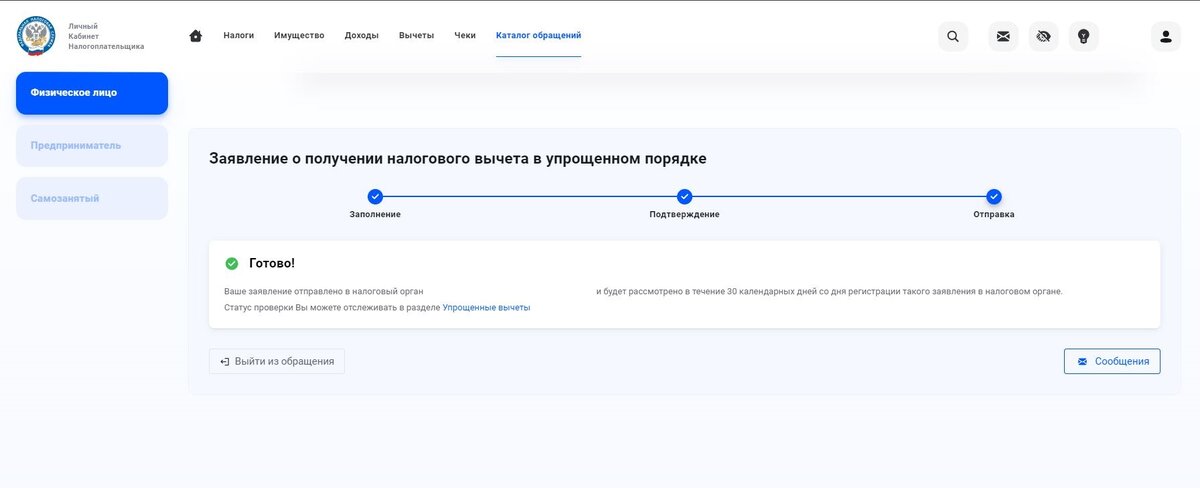The width and height of the screenshot is (1200, 488).
Task: Click the Заполнение step circle
Action: (x=375, y=197)
